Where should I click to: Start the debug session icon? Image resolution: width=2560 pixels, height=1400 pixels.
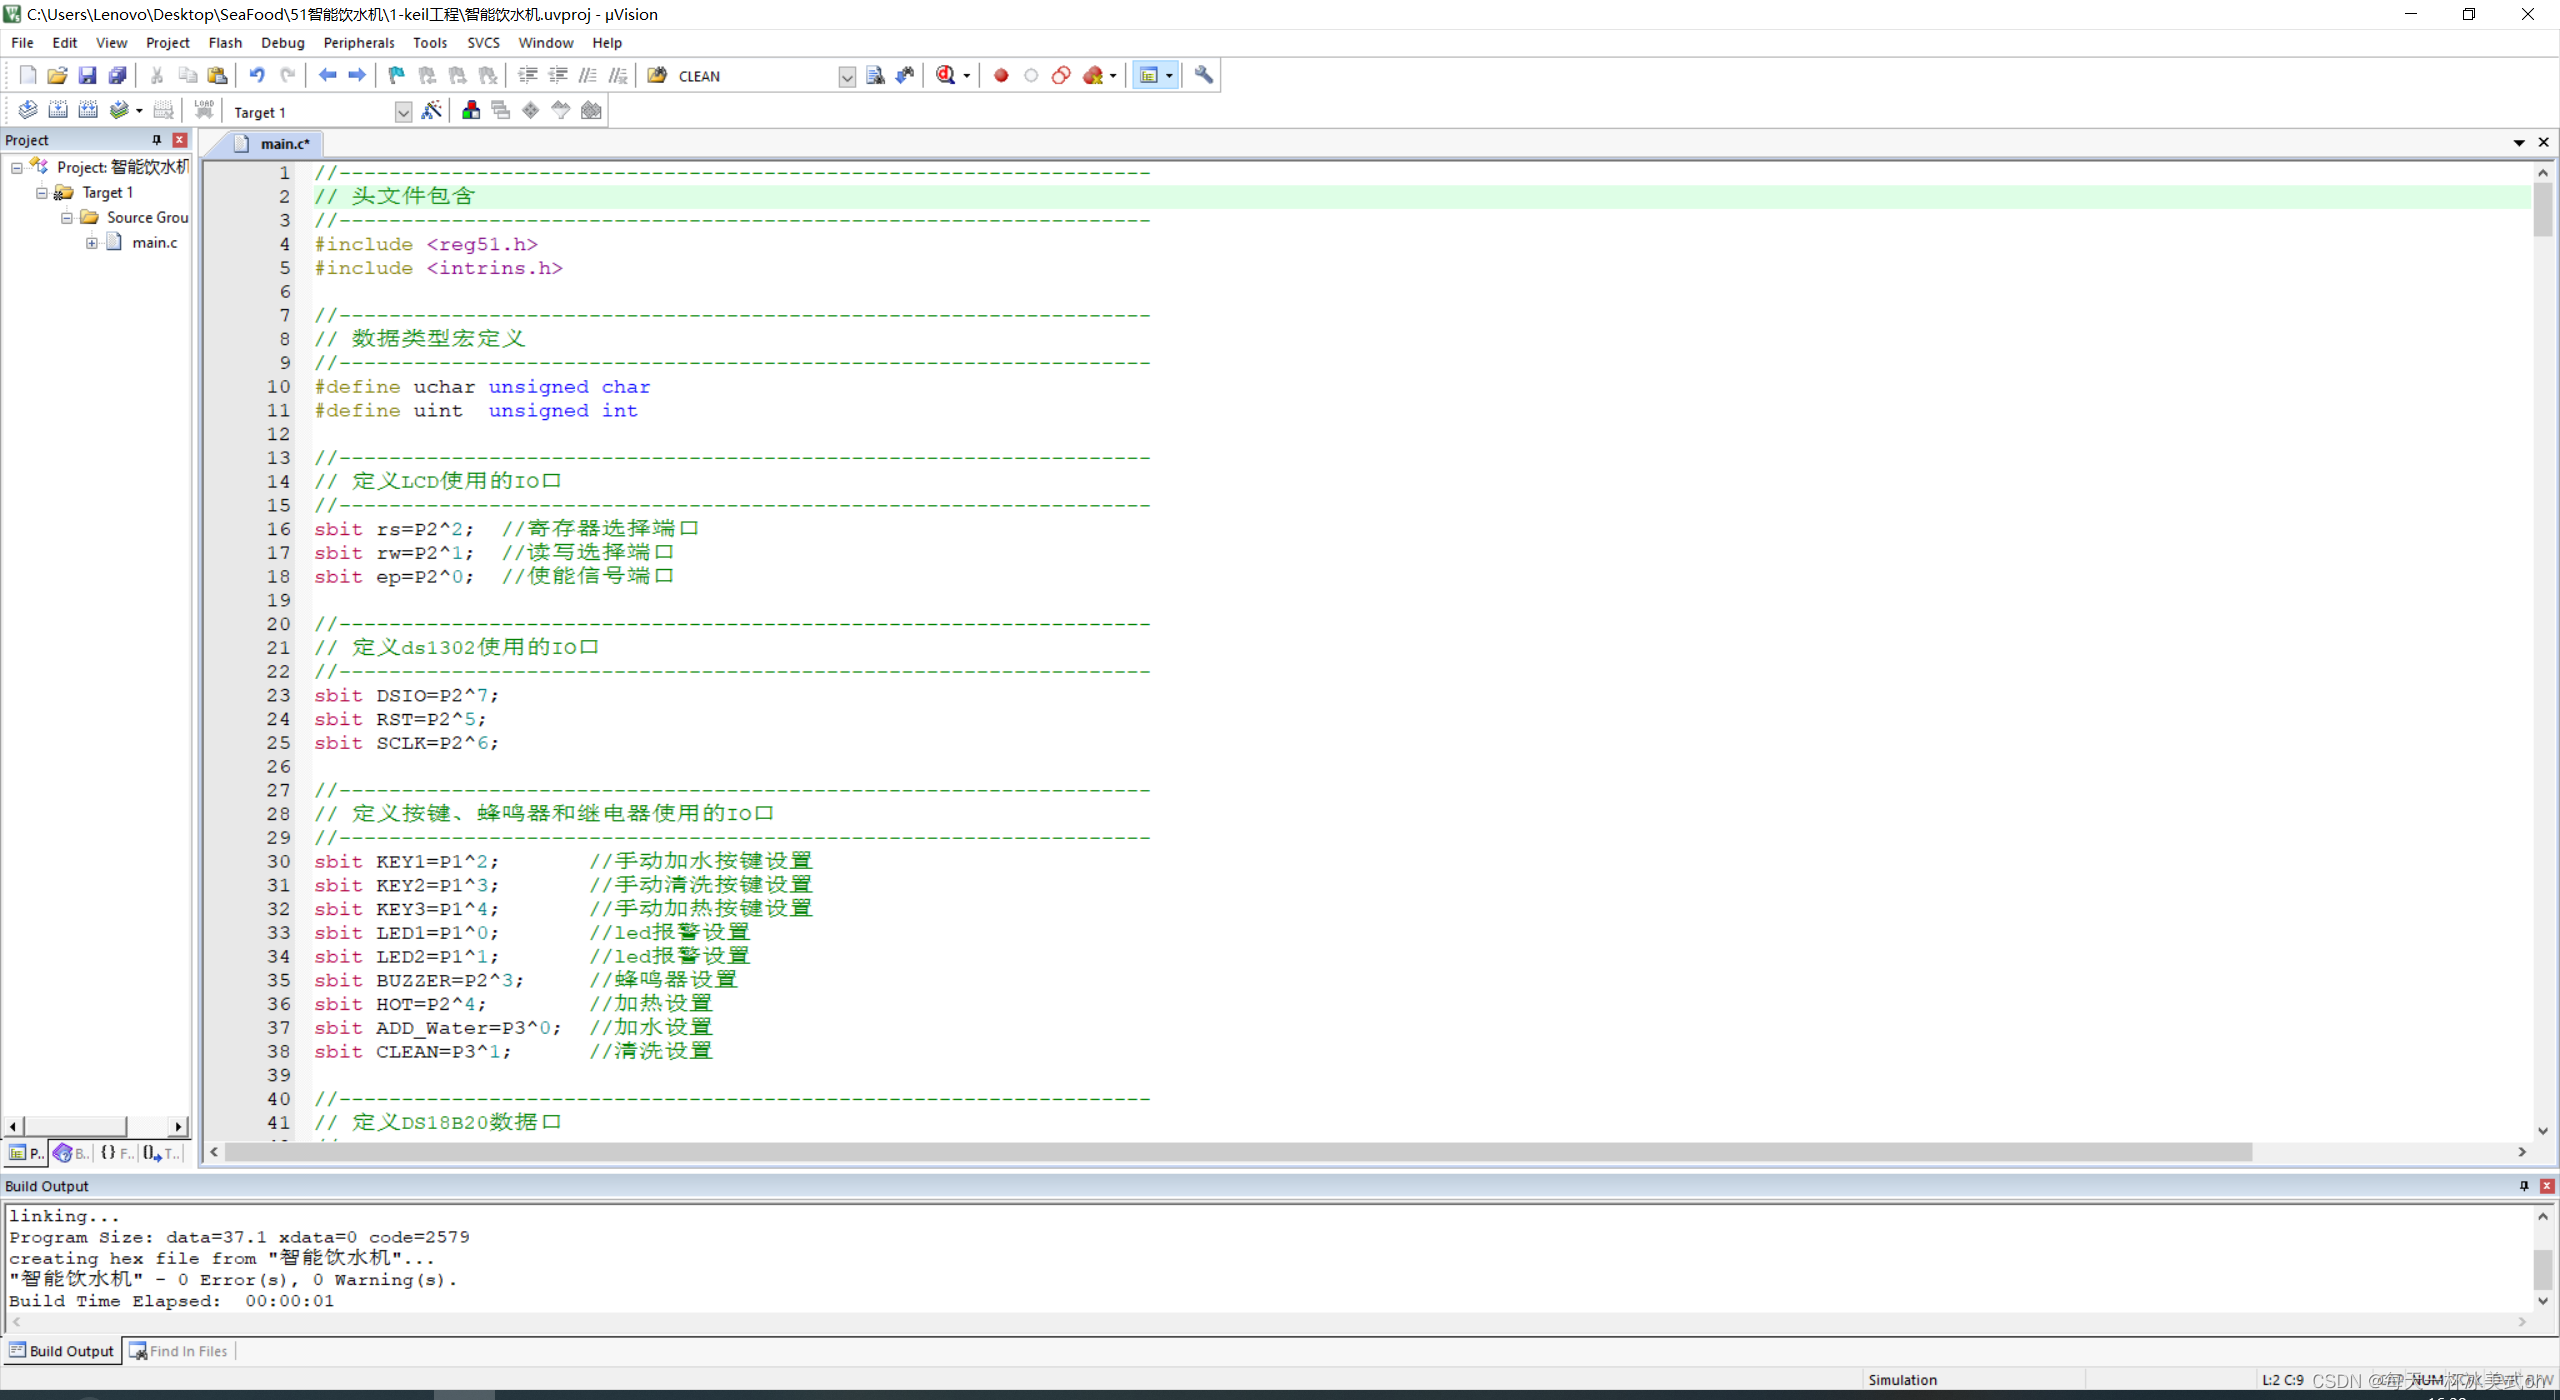[945, 75]
